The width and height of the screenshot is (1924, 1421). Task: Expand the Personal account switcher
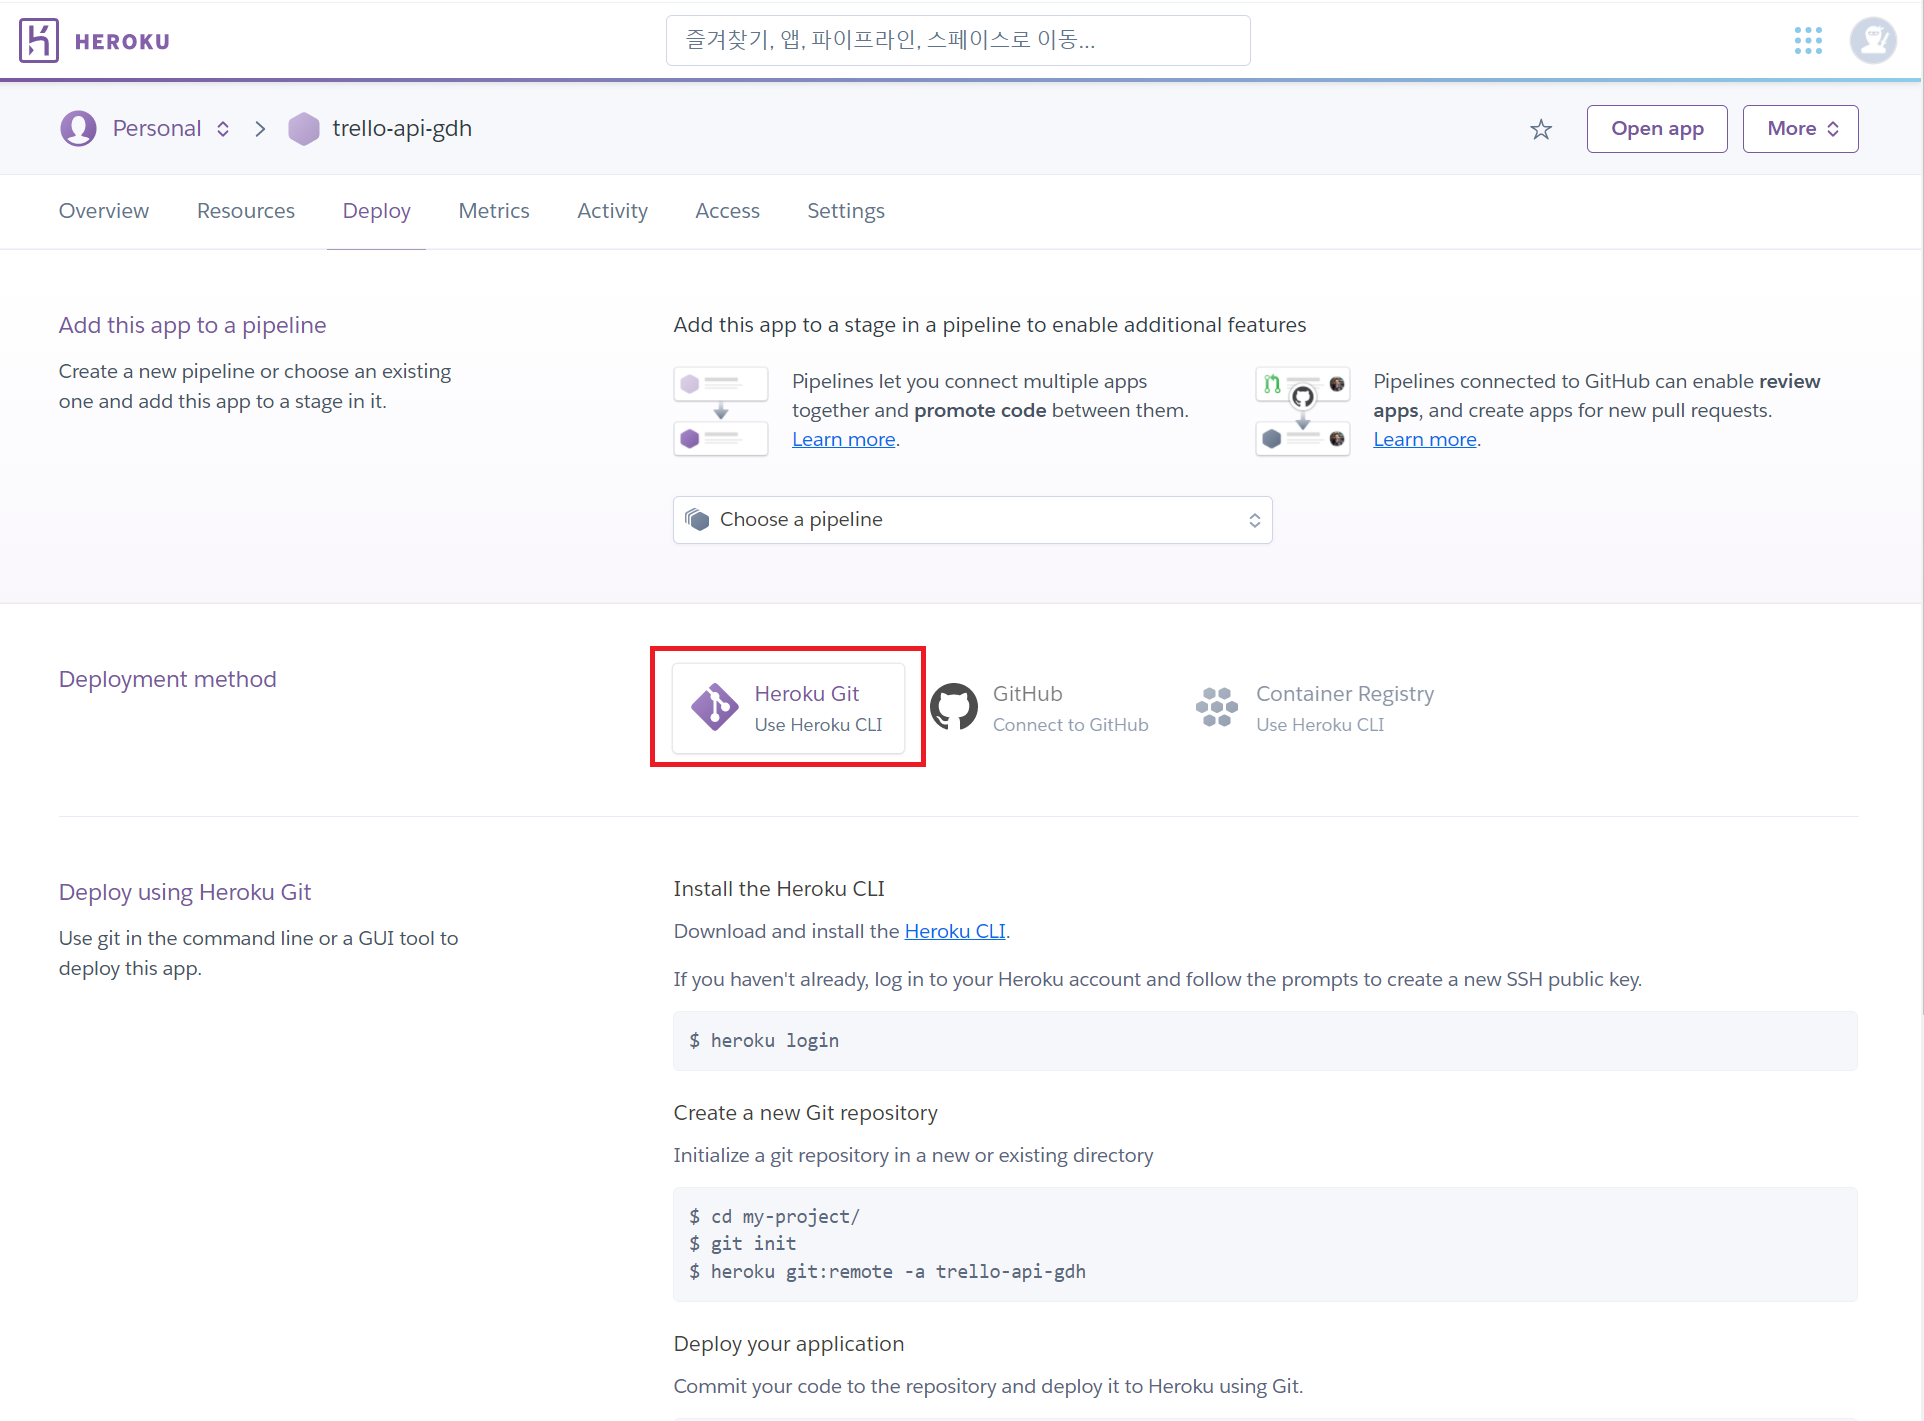[x=223, y=129]
